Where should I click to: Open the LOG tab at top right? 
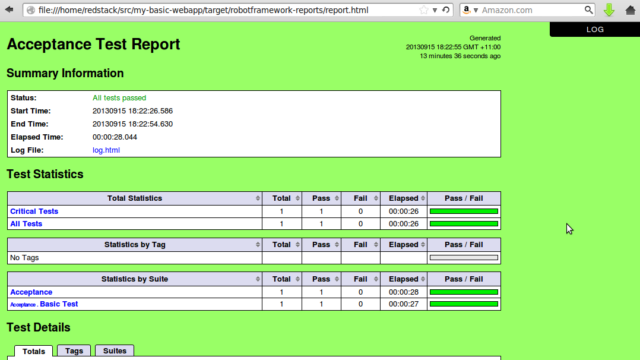[595, 29]
